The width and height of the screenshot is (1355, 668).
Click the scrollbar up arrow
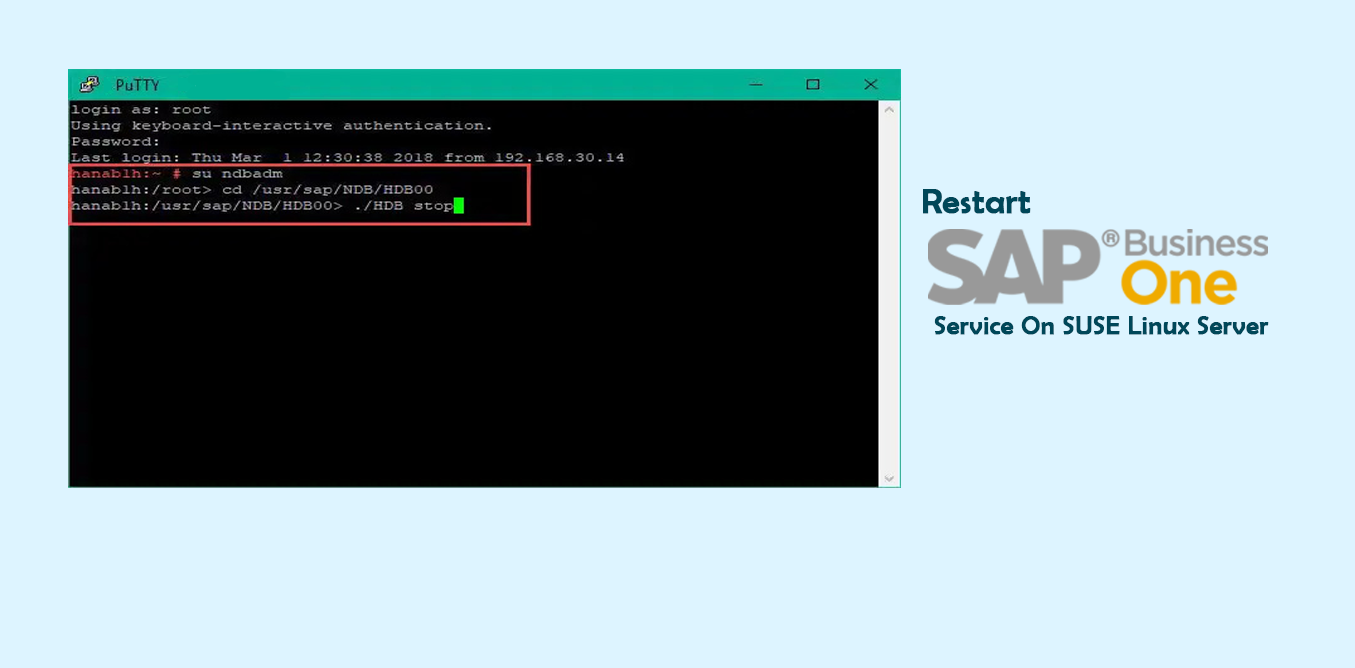889,110
